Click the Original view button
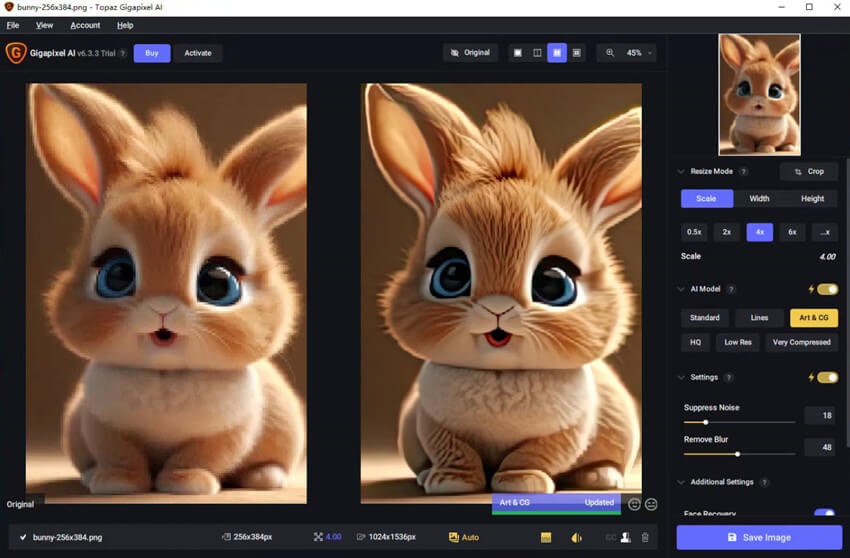The image size is (850, 558). click(x=470, y=53)
